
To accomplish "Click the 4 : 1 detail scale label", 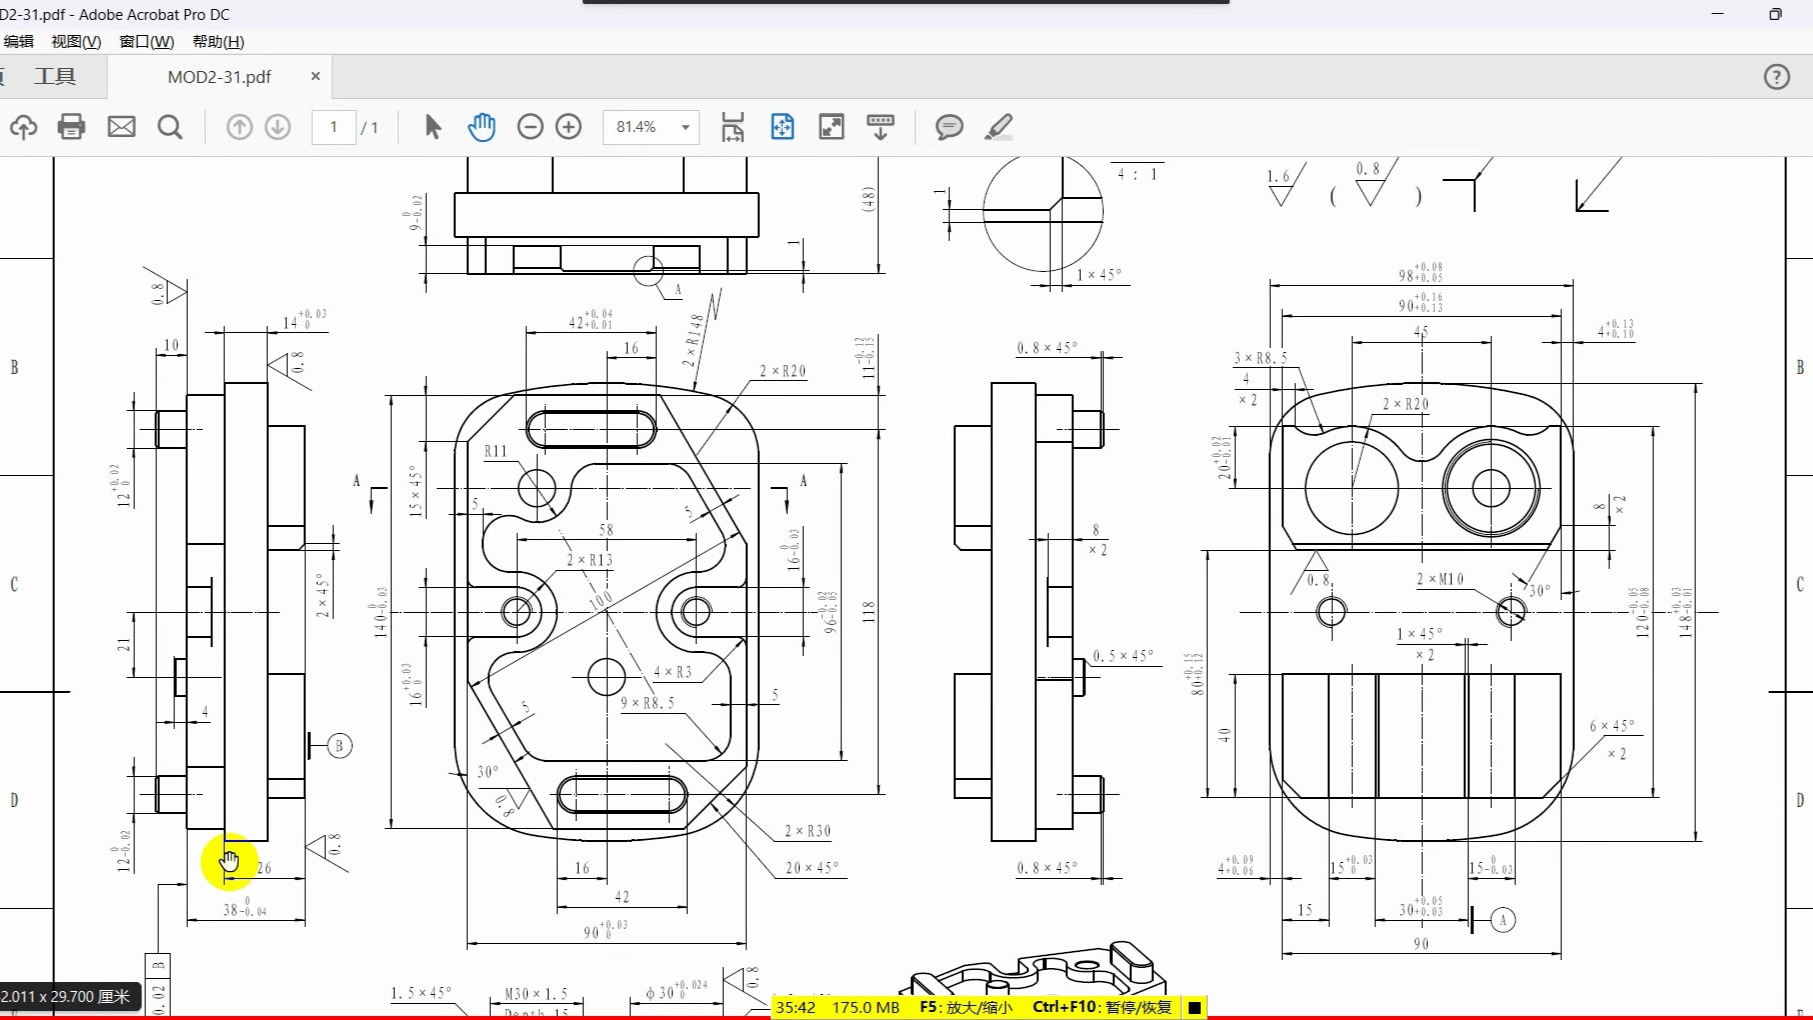I will pos(1137,174).
